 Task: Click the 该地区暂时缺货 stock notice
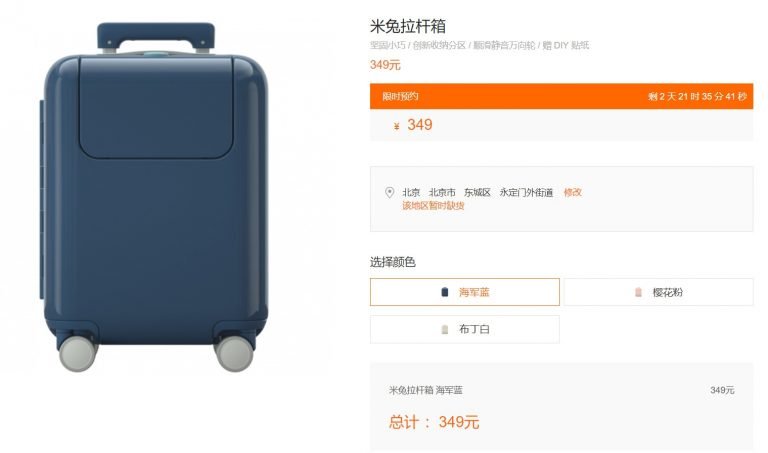[433, 206]
